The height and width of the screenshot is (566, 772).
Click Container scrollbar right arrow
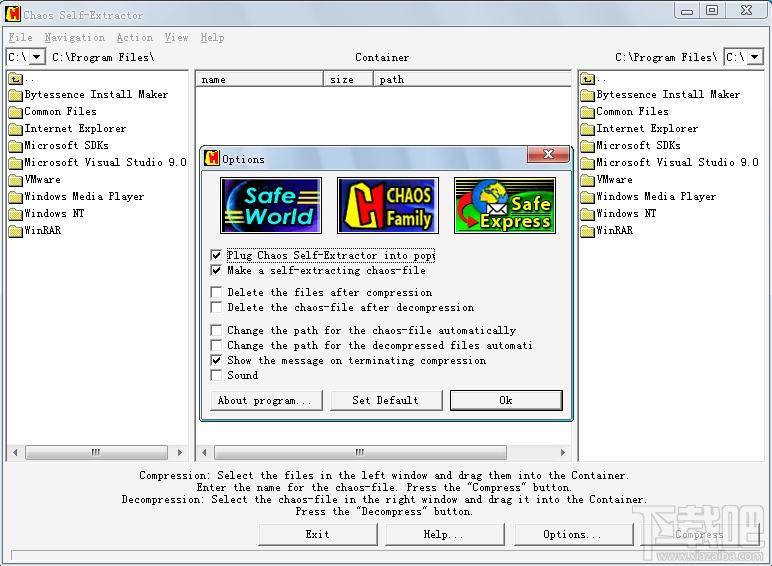coord(563,452)
